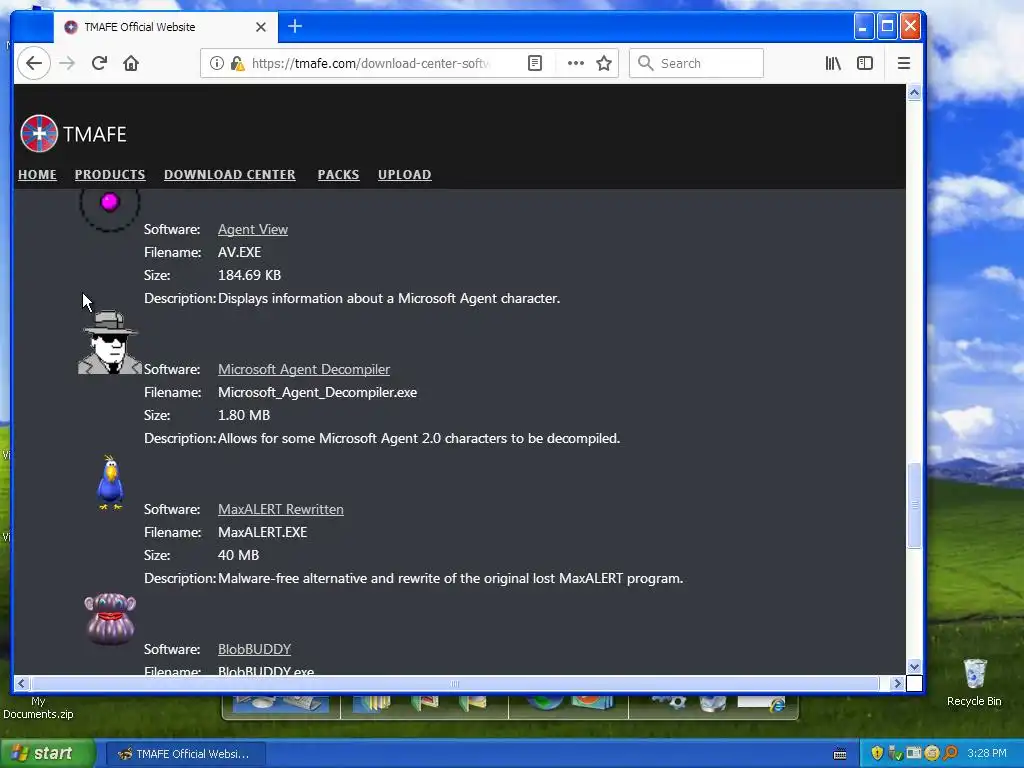Click the padlock with warning icon
This screenshot has width=1024, height=768.
pyautogui.click(x=238, y=63)
